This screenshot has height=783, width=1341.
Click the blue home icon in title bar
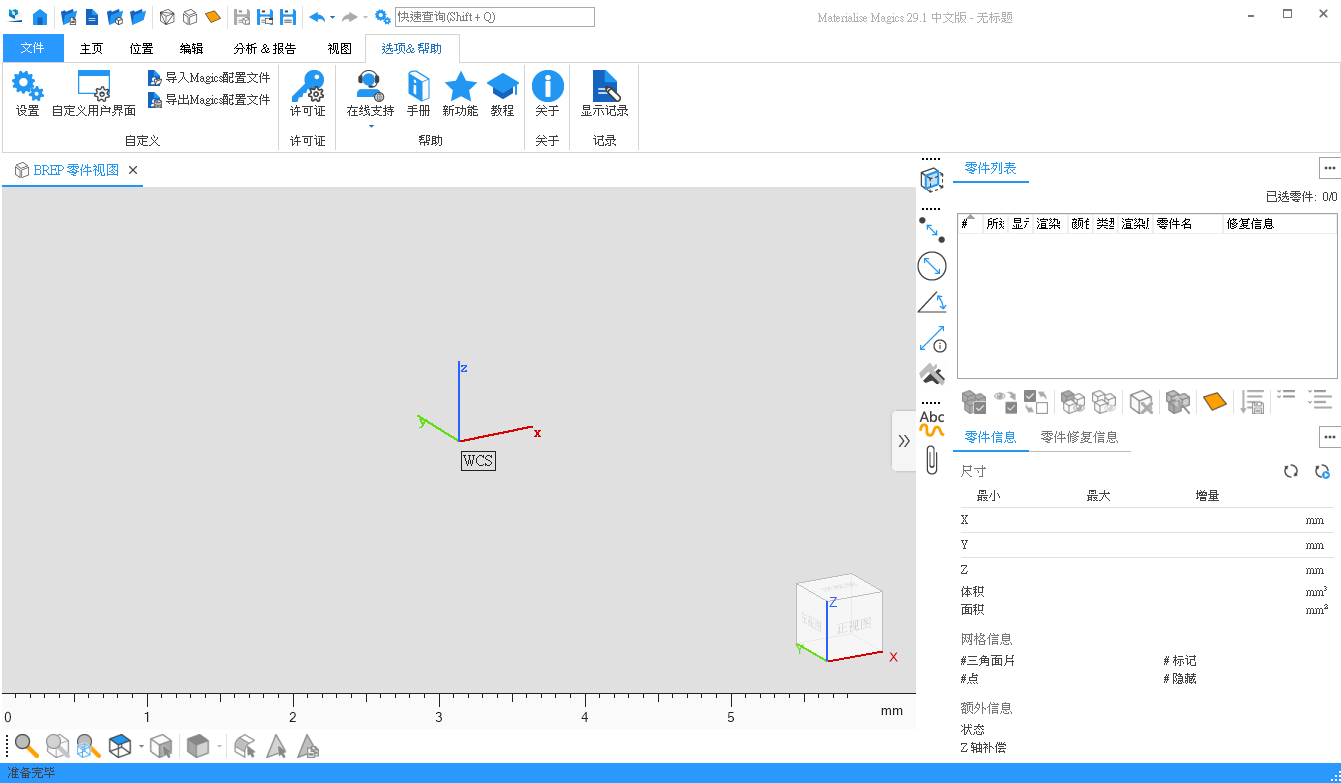(39, 17)
